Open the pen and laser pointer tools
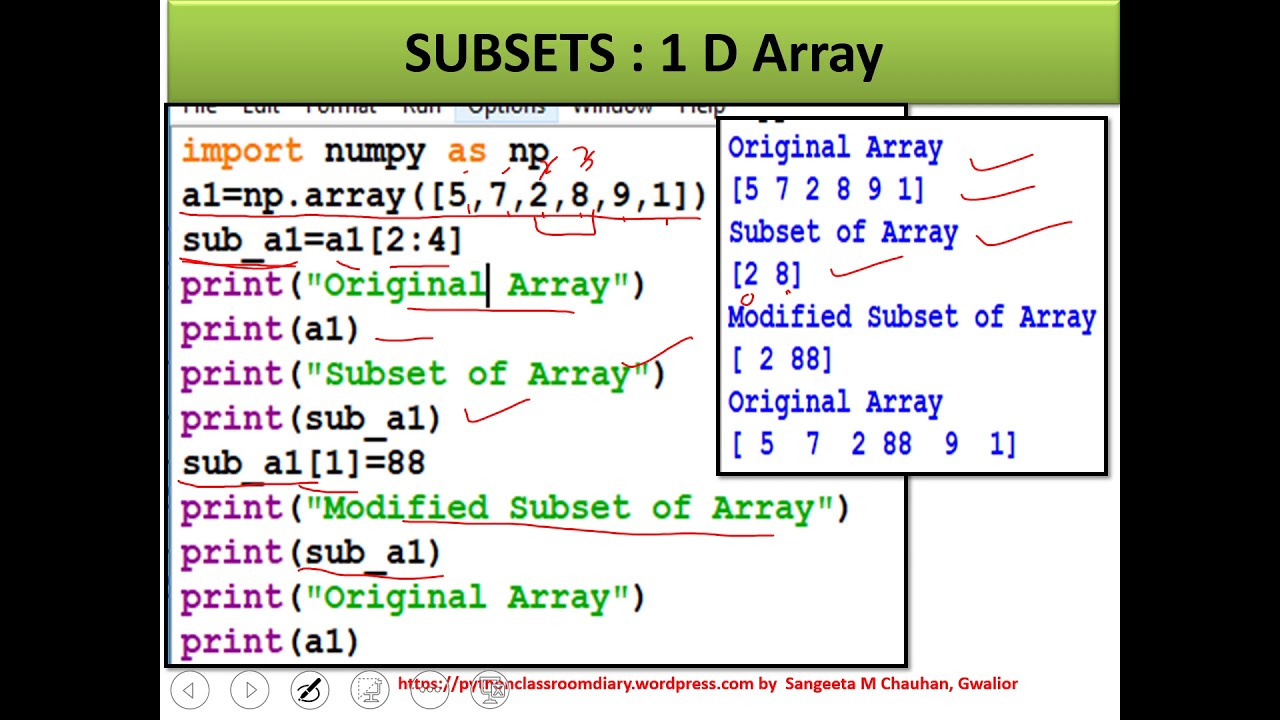This screenshot has width=1280, height=720. click(310, 690)
